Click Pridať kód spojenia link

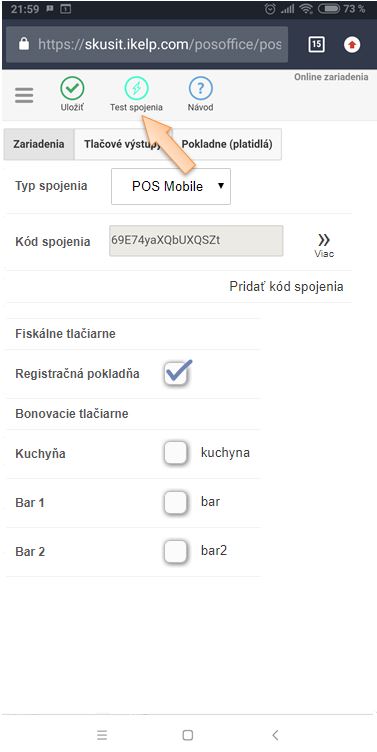pos(286,287)
